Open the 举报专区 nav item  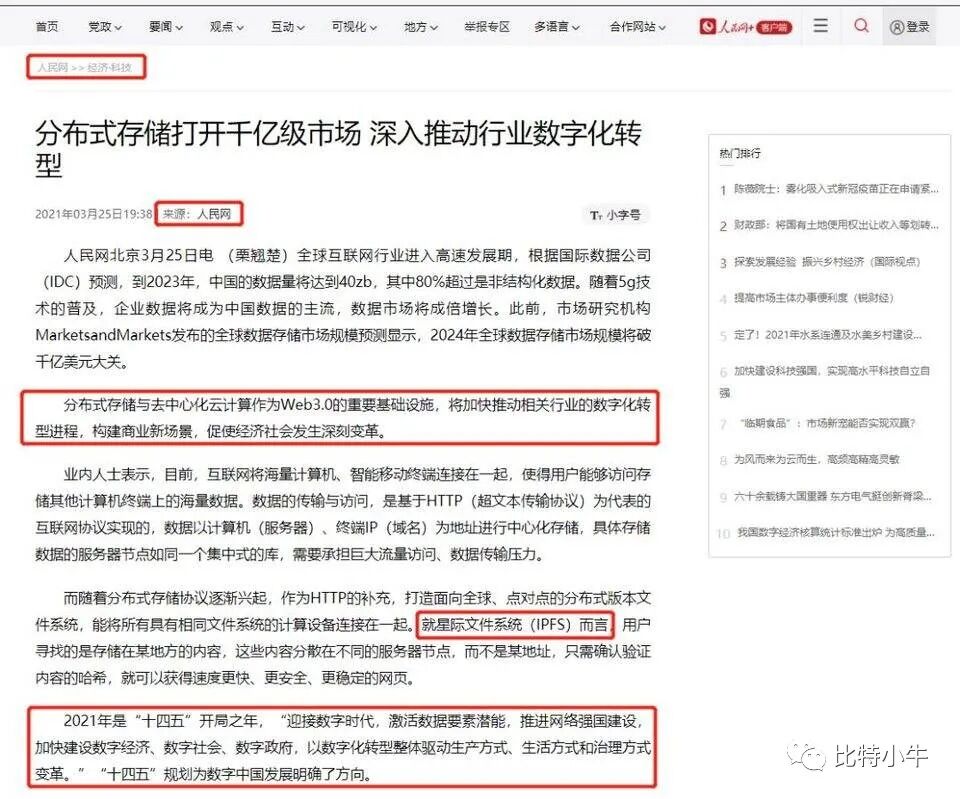[487, 26]
